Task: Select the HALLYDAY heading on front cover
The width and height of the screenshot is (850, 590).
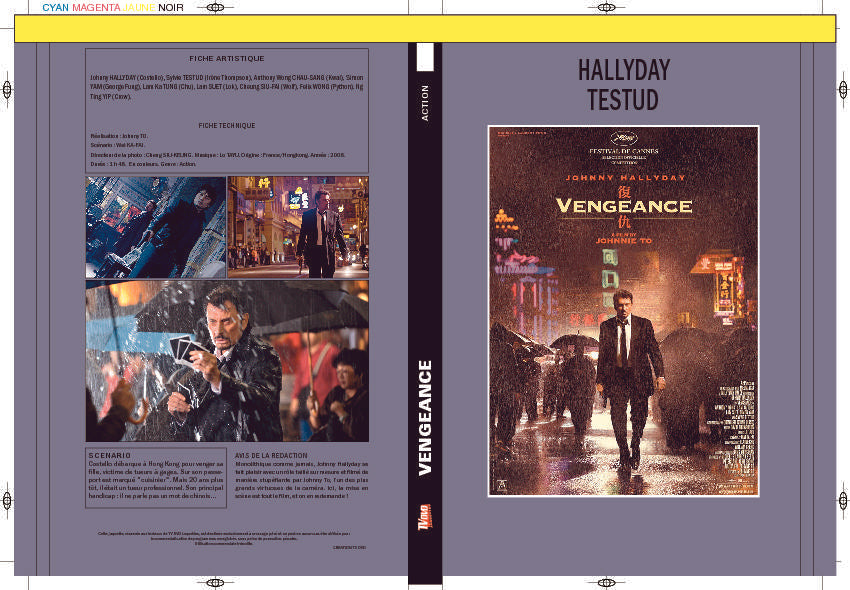Action: click(624, 70)
